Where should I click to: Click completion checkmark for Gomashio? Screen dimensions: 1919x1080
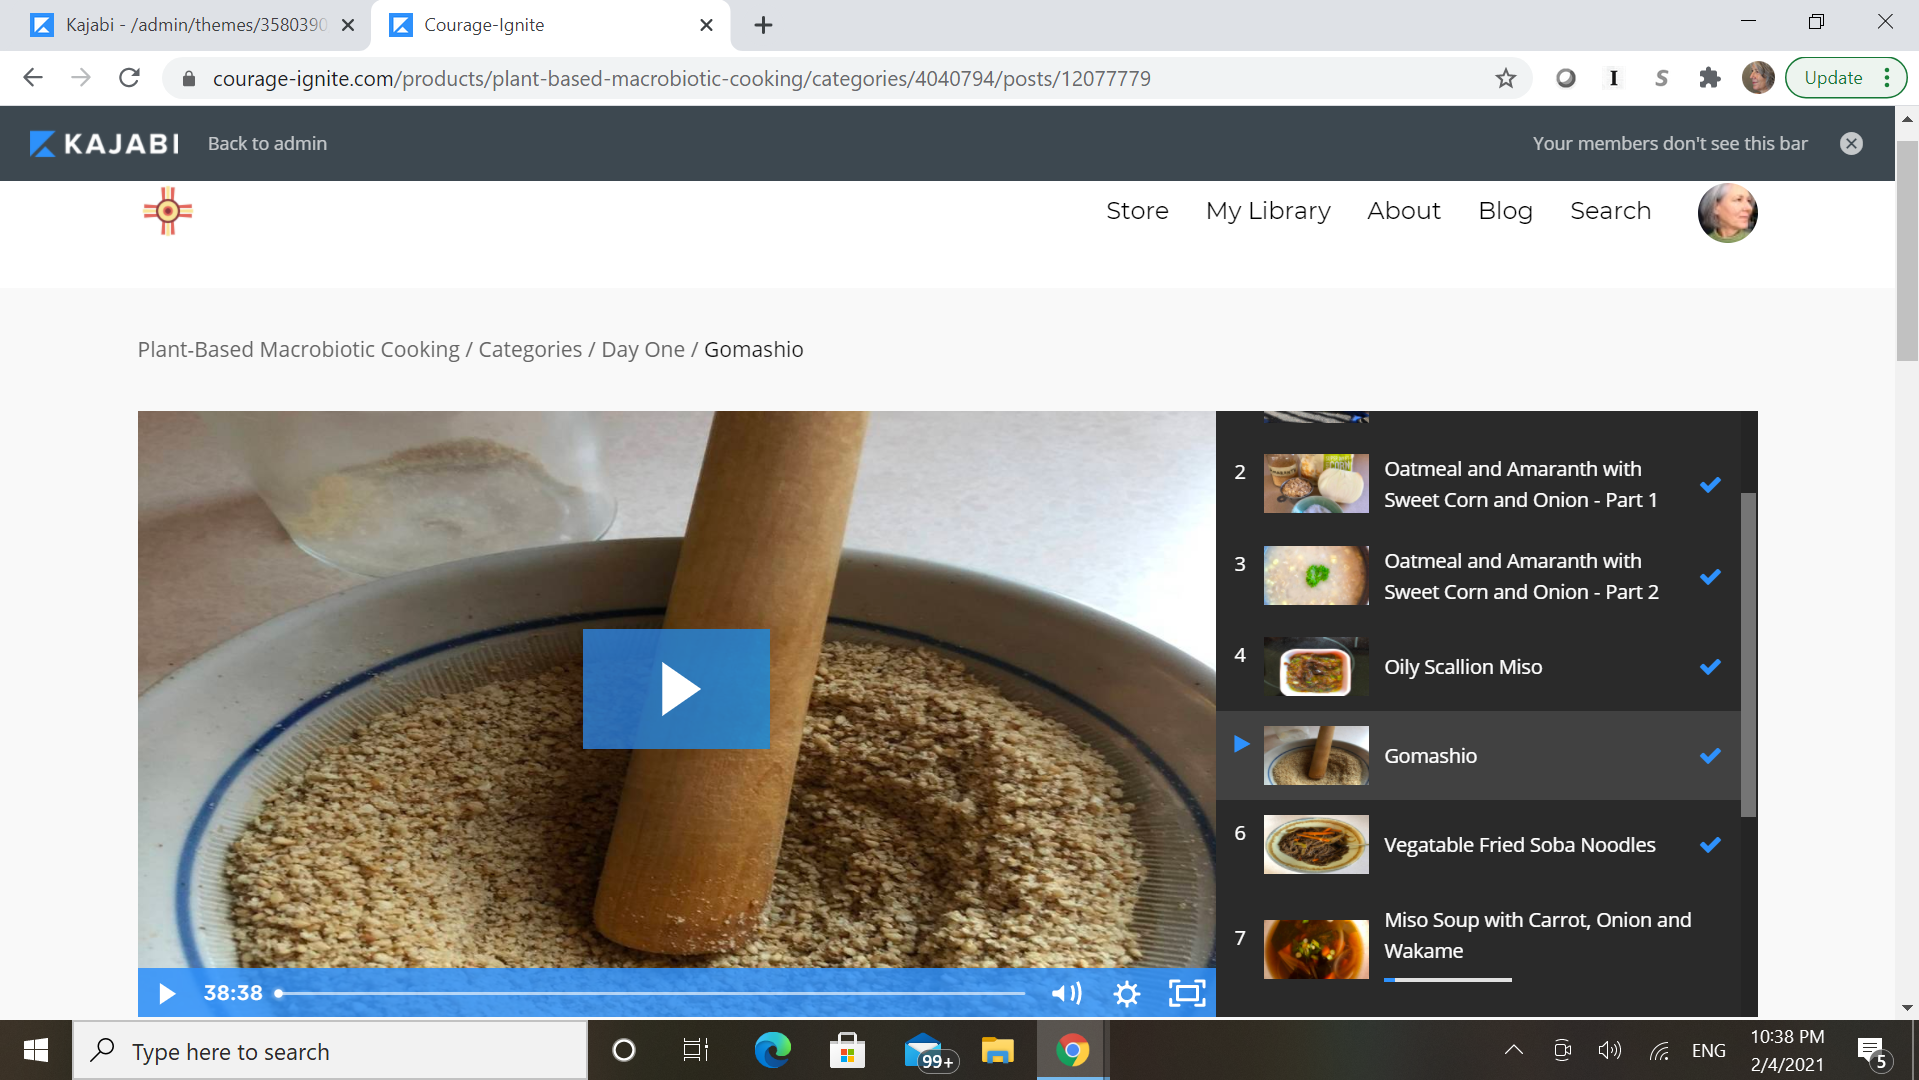tap(1710, 756)
